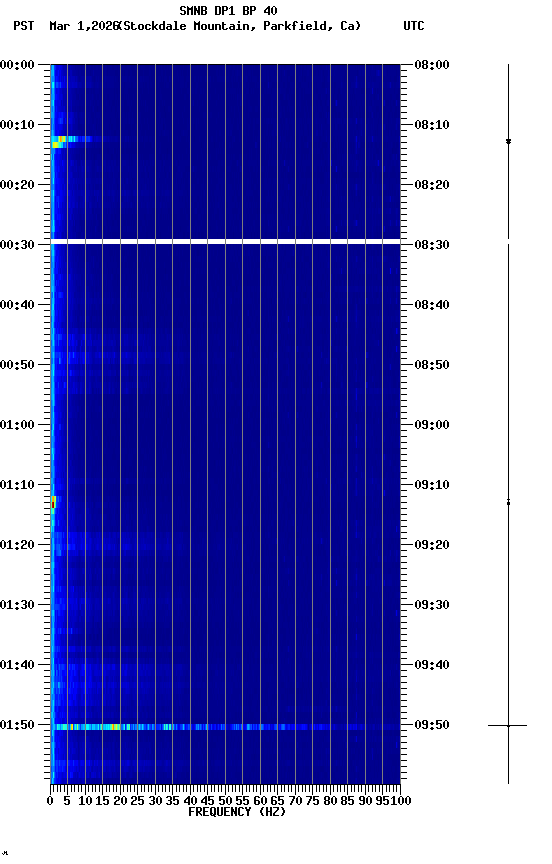Click the "Stockdale Mountain, Parkfield, Ca" location text
This screenshot has height=864, width=552.
[x=240, y=26]
